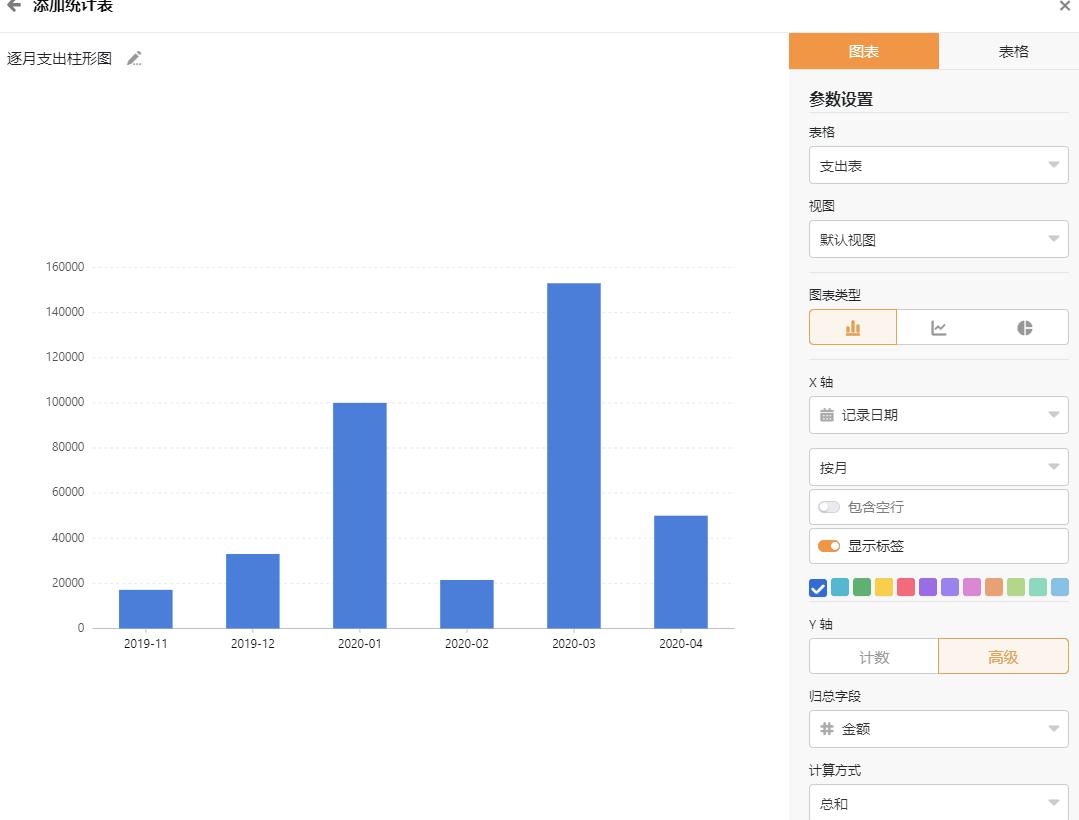Click the pencil icon to edit chart title
Screen dimensions: 1079x820
(134, 59)
